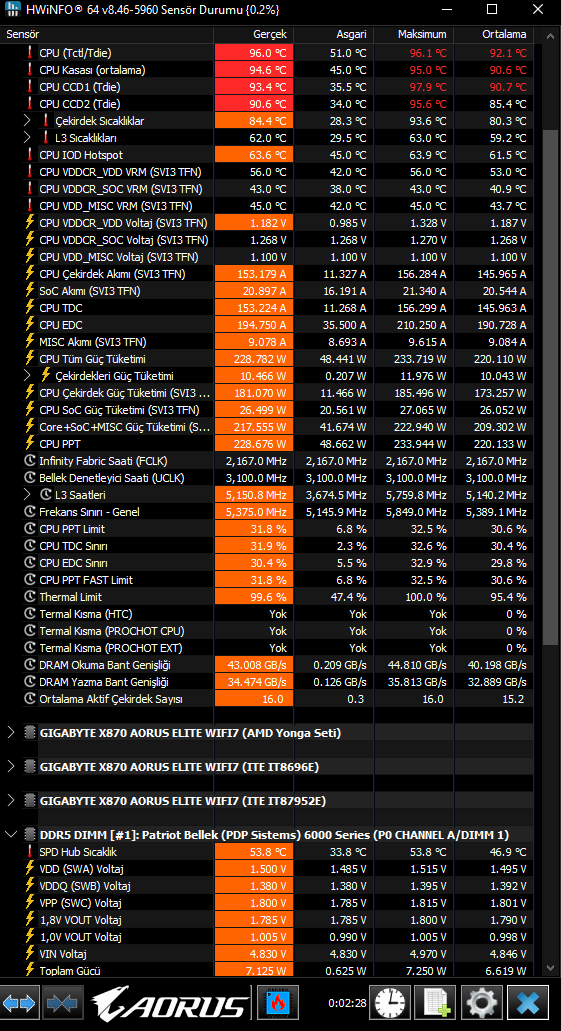The width and height of the screenshot is (561, 1031).
Task: Click clock icon of Thermal Limit row
Action: pos(30,597)
